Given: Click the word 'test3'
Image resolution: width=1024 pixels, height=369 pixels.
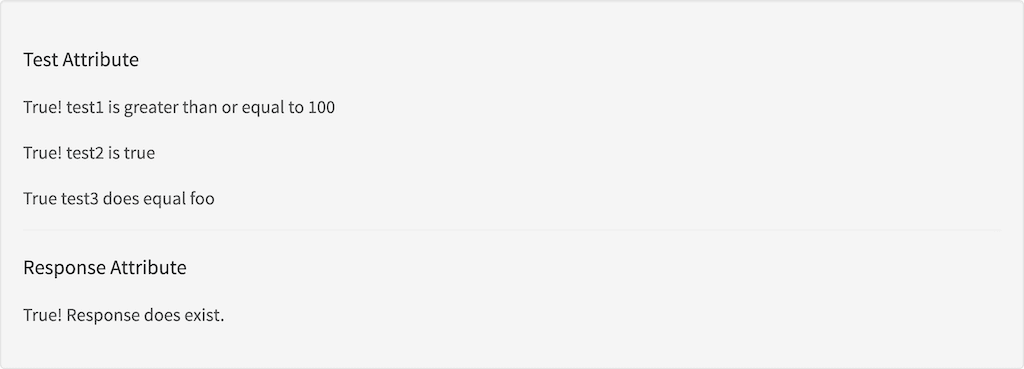Looking at the screenshot, I should (80, 199).
